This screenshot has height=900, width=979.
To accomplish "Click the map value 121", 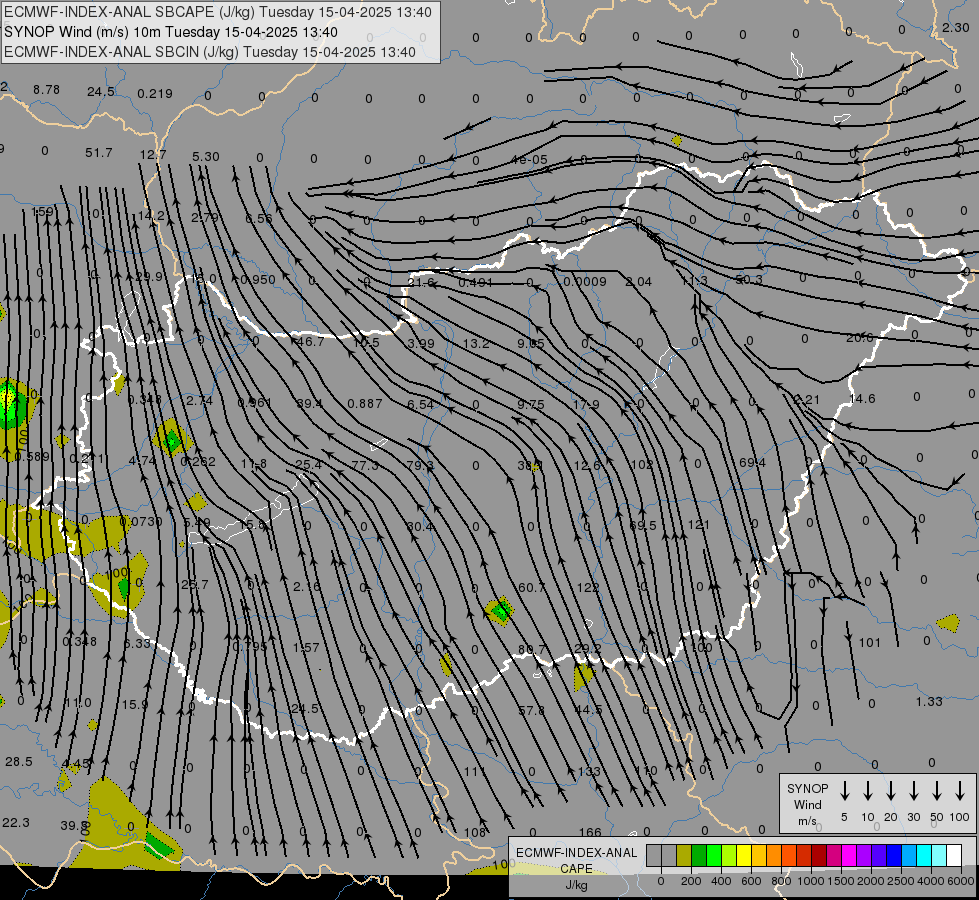I will [698, 525].
